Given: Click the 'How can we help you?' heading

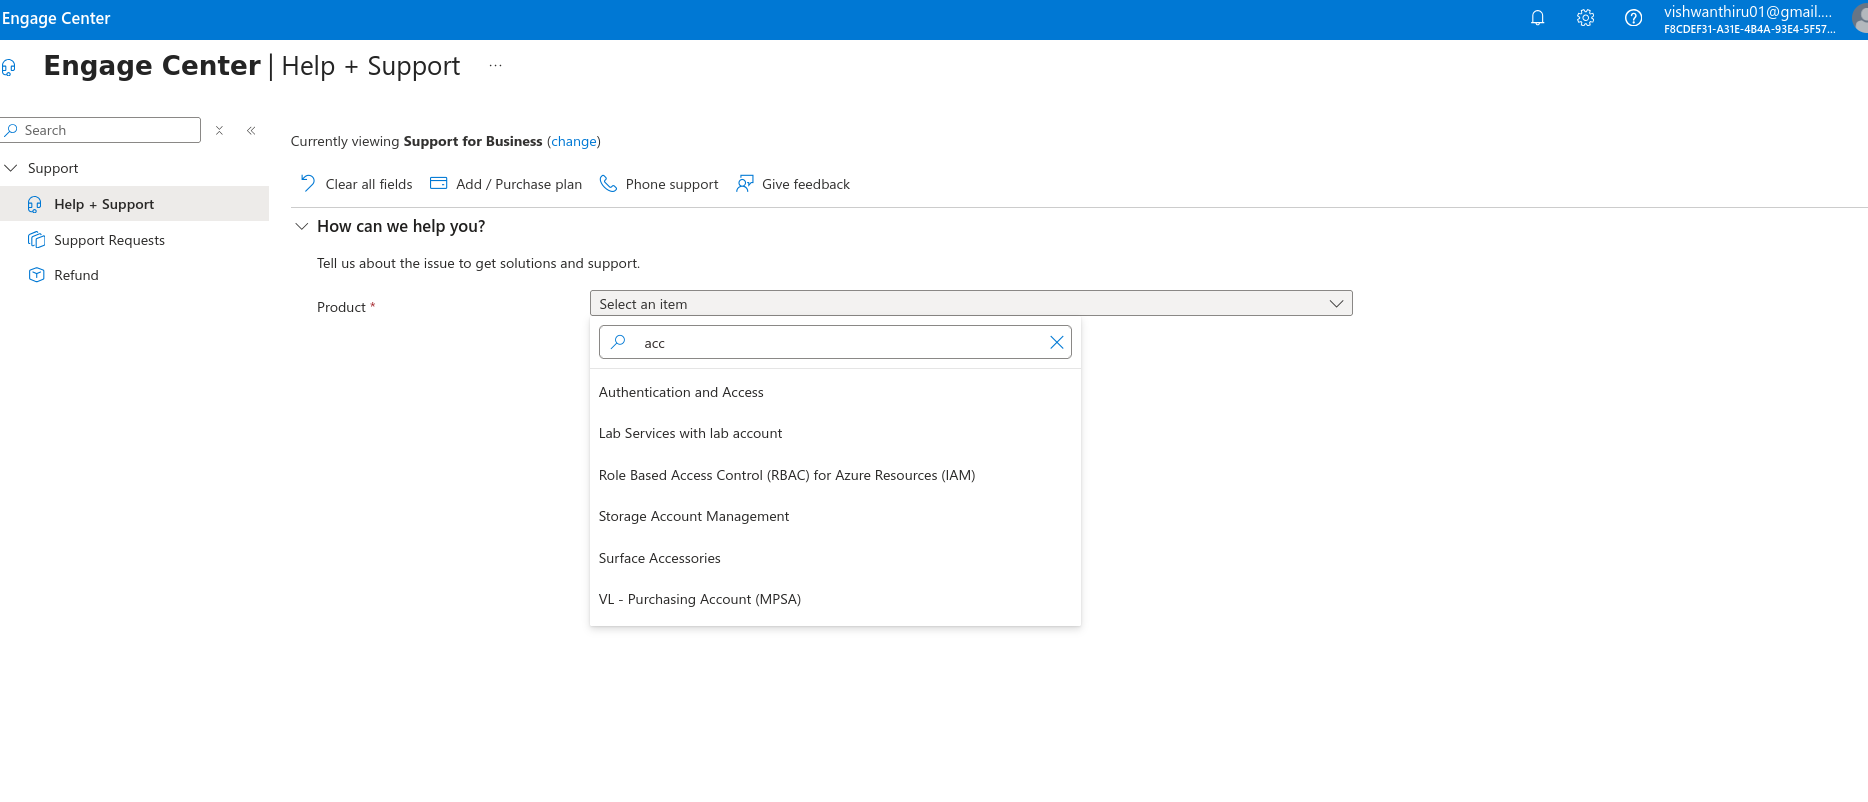Looking at the screenshot, I should [x=401, y=226].
